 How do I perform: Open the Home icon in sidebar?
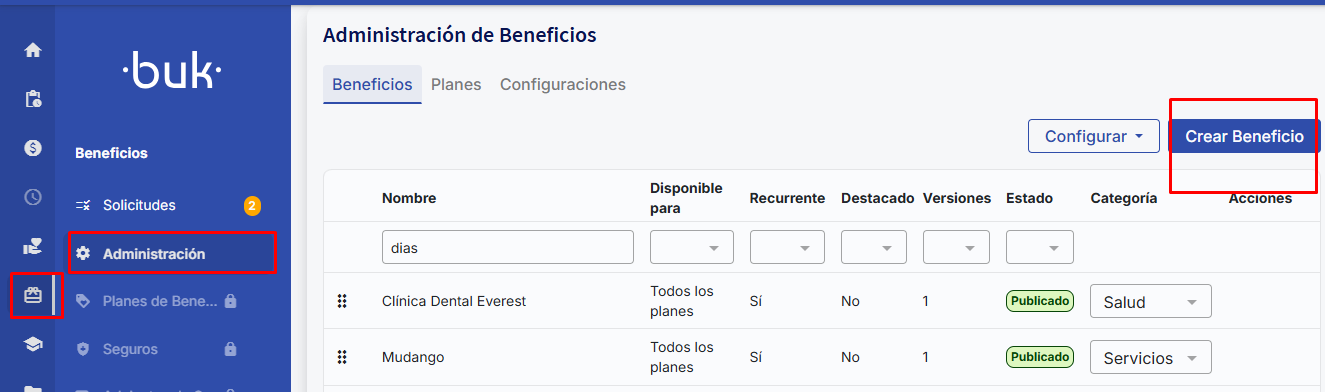tap(33, 50)
